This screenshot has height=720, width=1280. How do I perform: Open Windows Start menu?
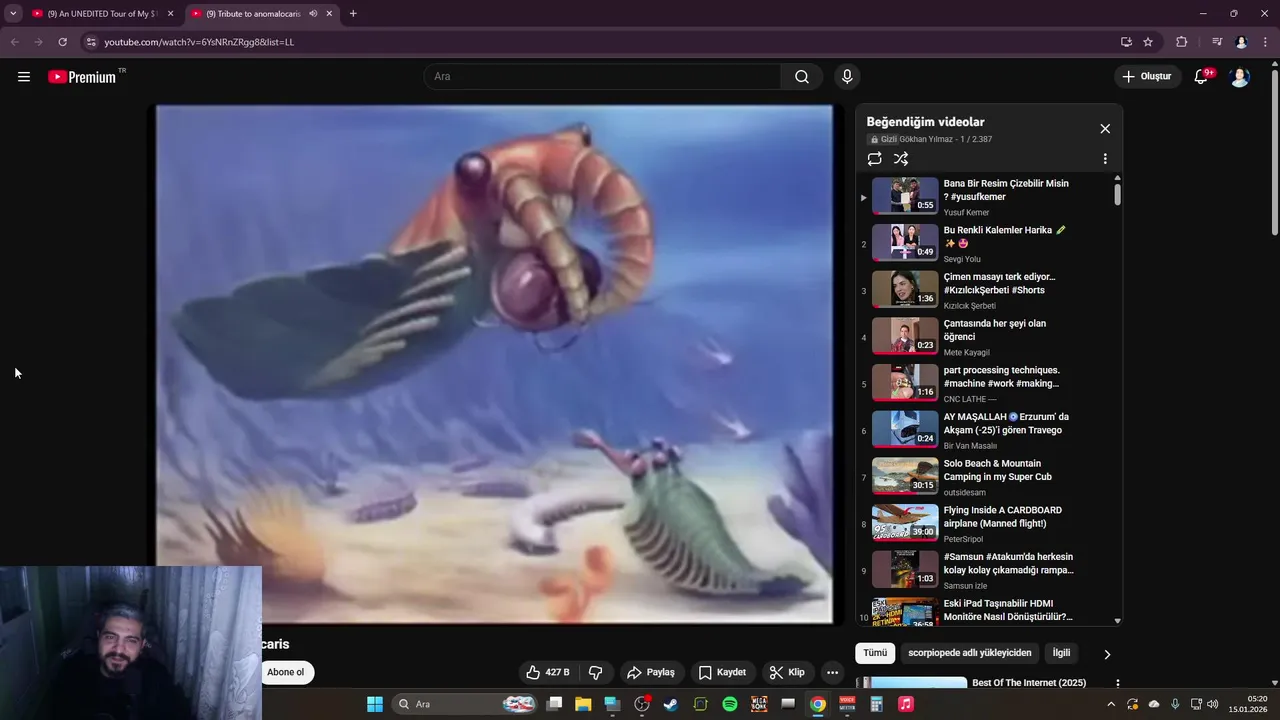[375, 704]
